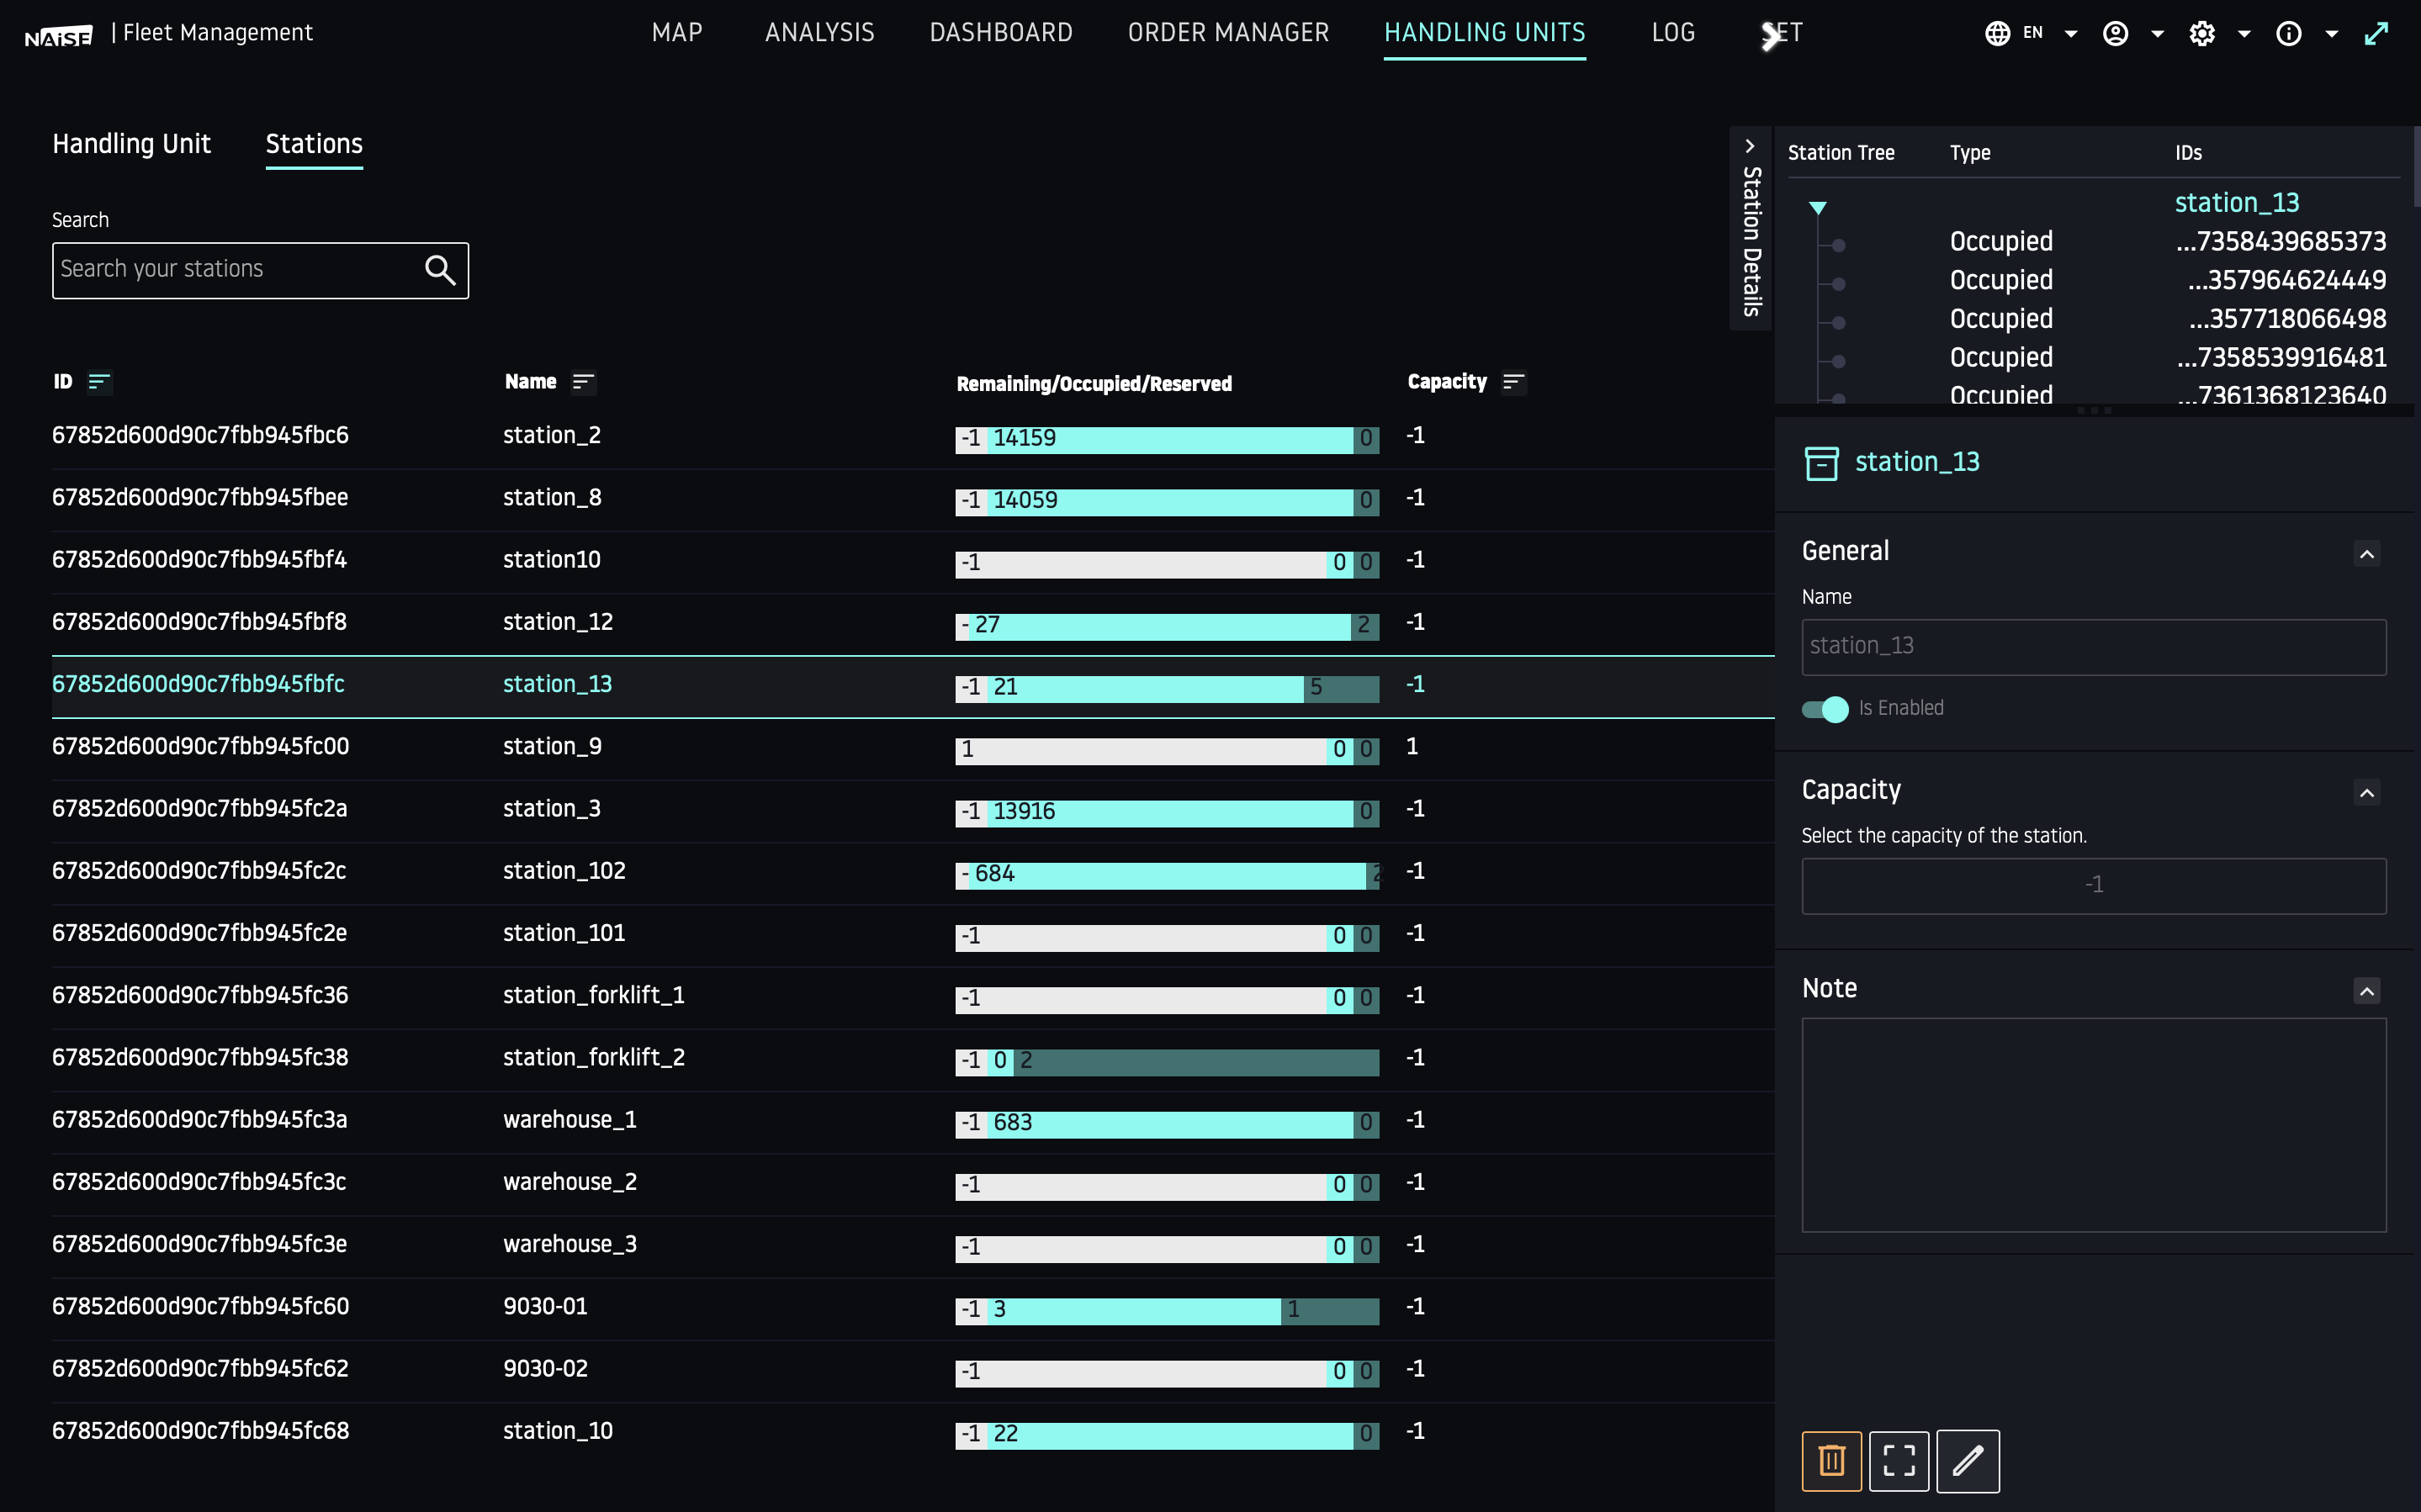Image resolution: width=2421 pixels, height=1512 pixels.
Task: Click the Name column sort icon
Action: point(583,382)
